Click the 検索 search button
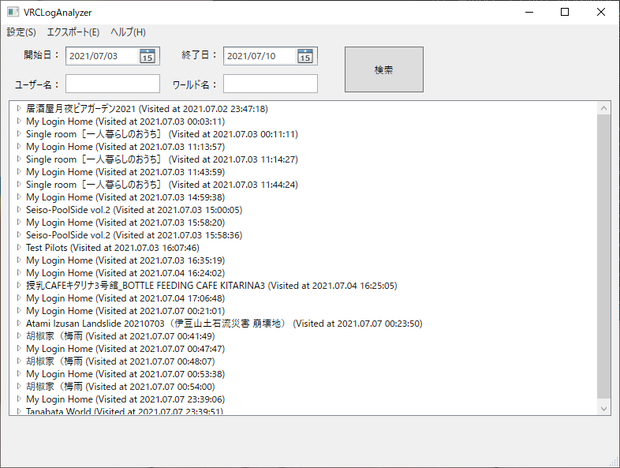 [x=384, y=70]
